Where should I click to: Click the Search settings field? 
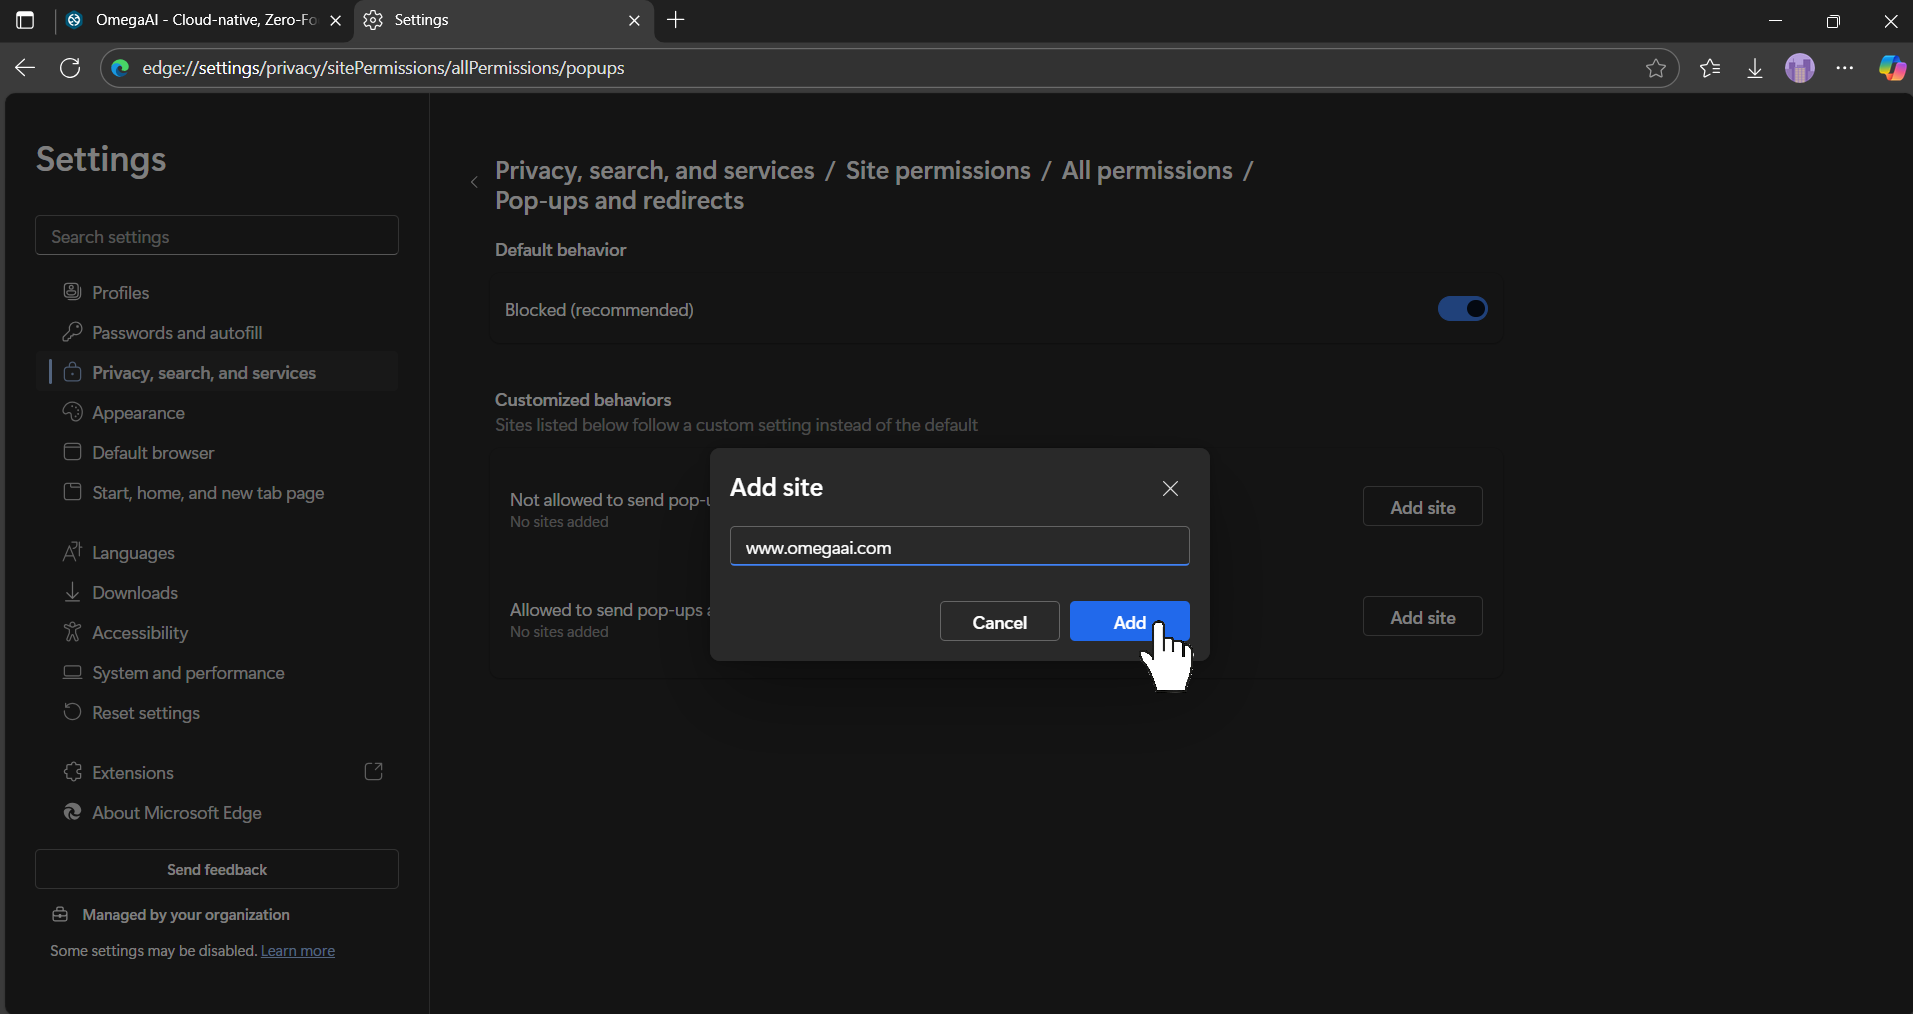tap(216, 236)
